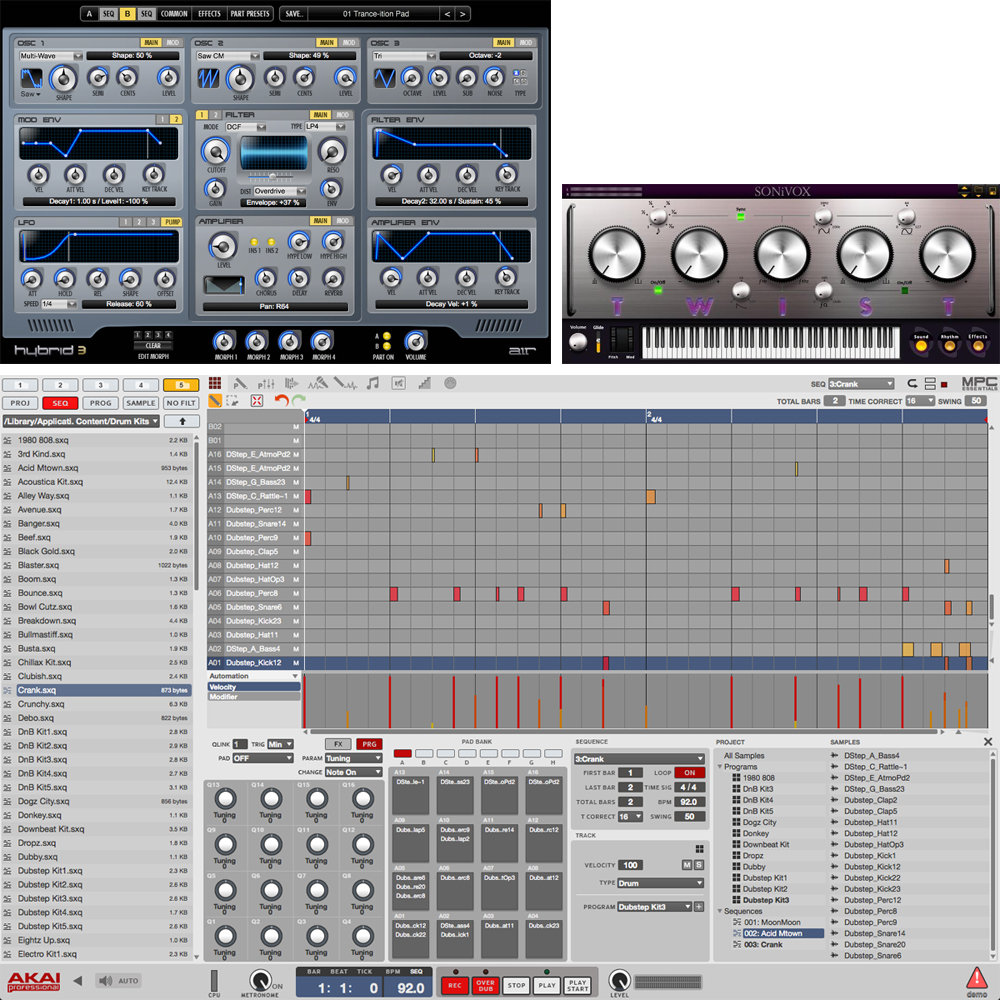1000x1000 pixels.
Task: Open the pad mute speaker icon
Action: tap(399, 383)
